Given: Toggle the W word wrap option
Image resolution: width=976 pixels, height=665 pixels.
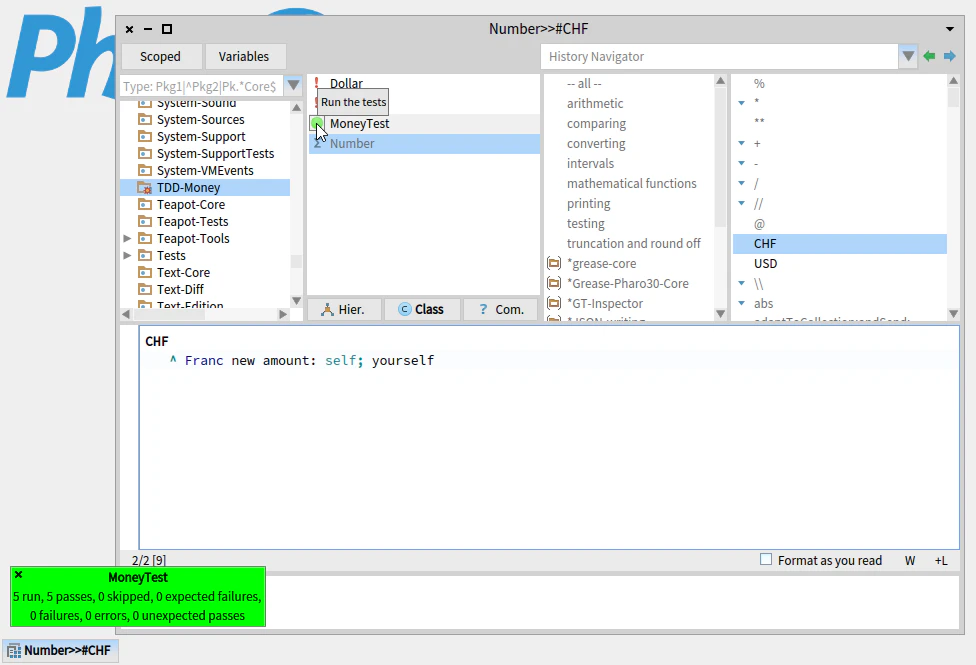Looking at the screenshot, I should 910,560.
